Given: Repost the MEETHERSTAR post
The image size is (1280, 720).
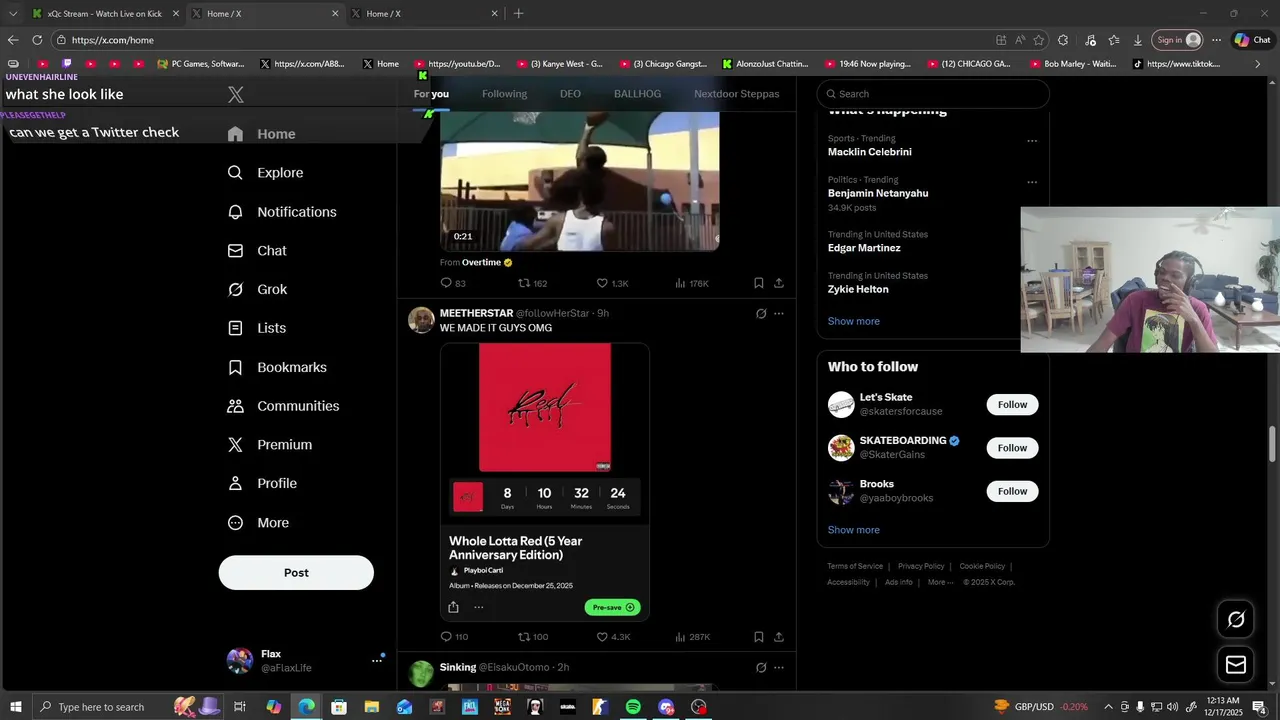Looking at the screenshot, I should 533,637.
